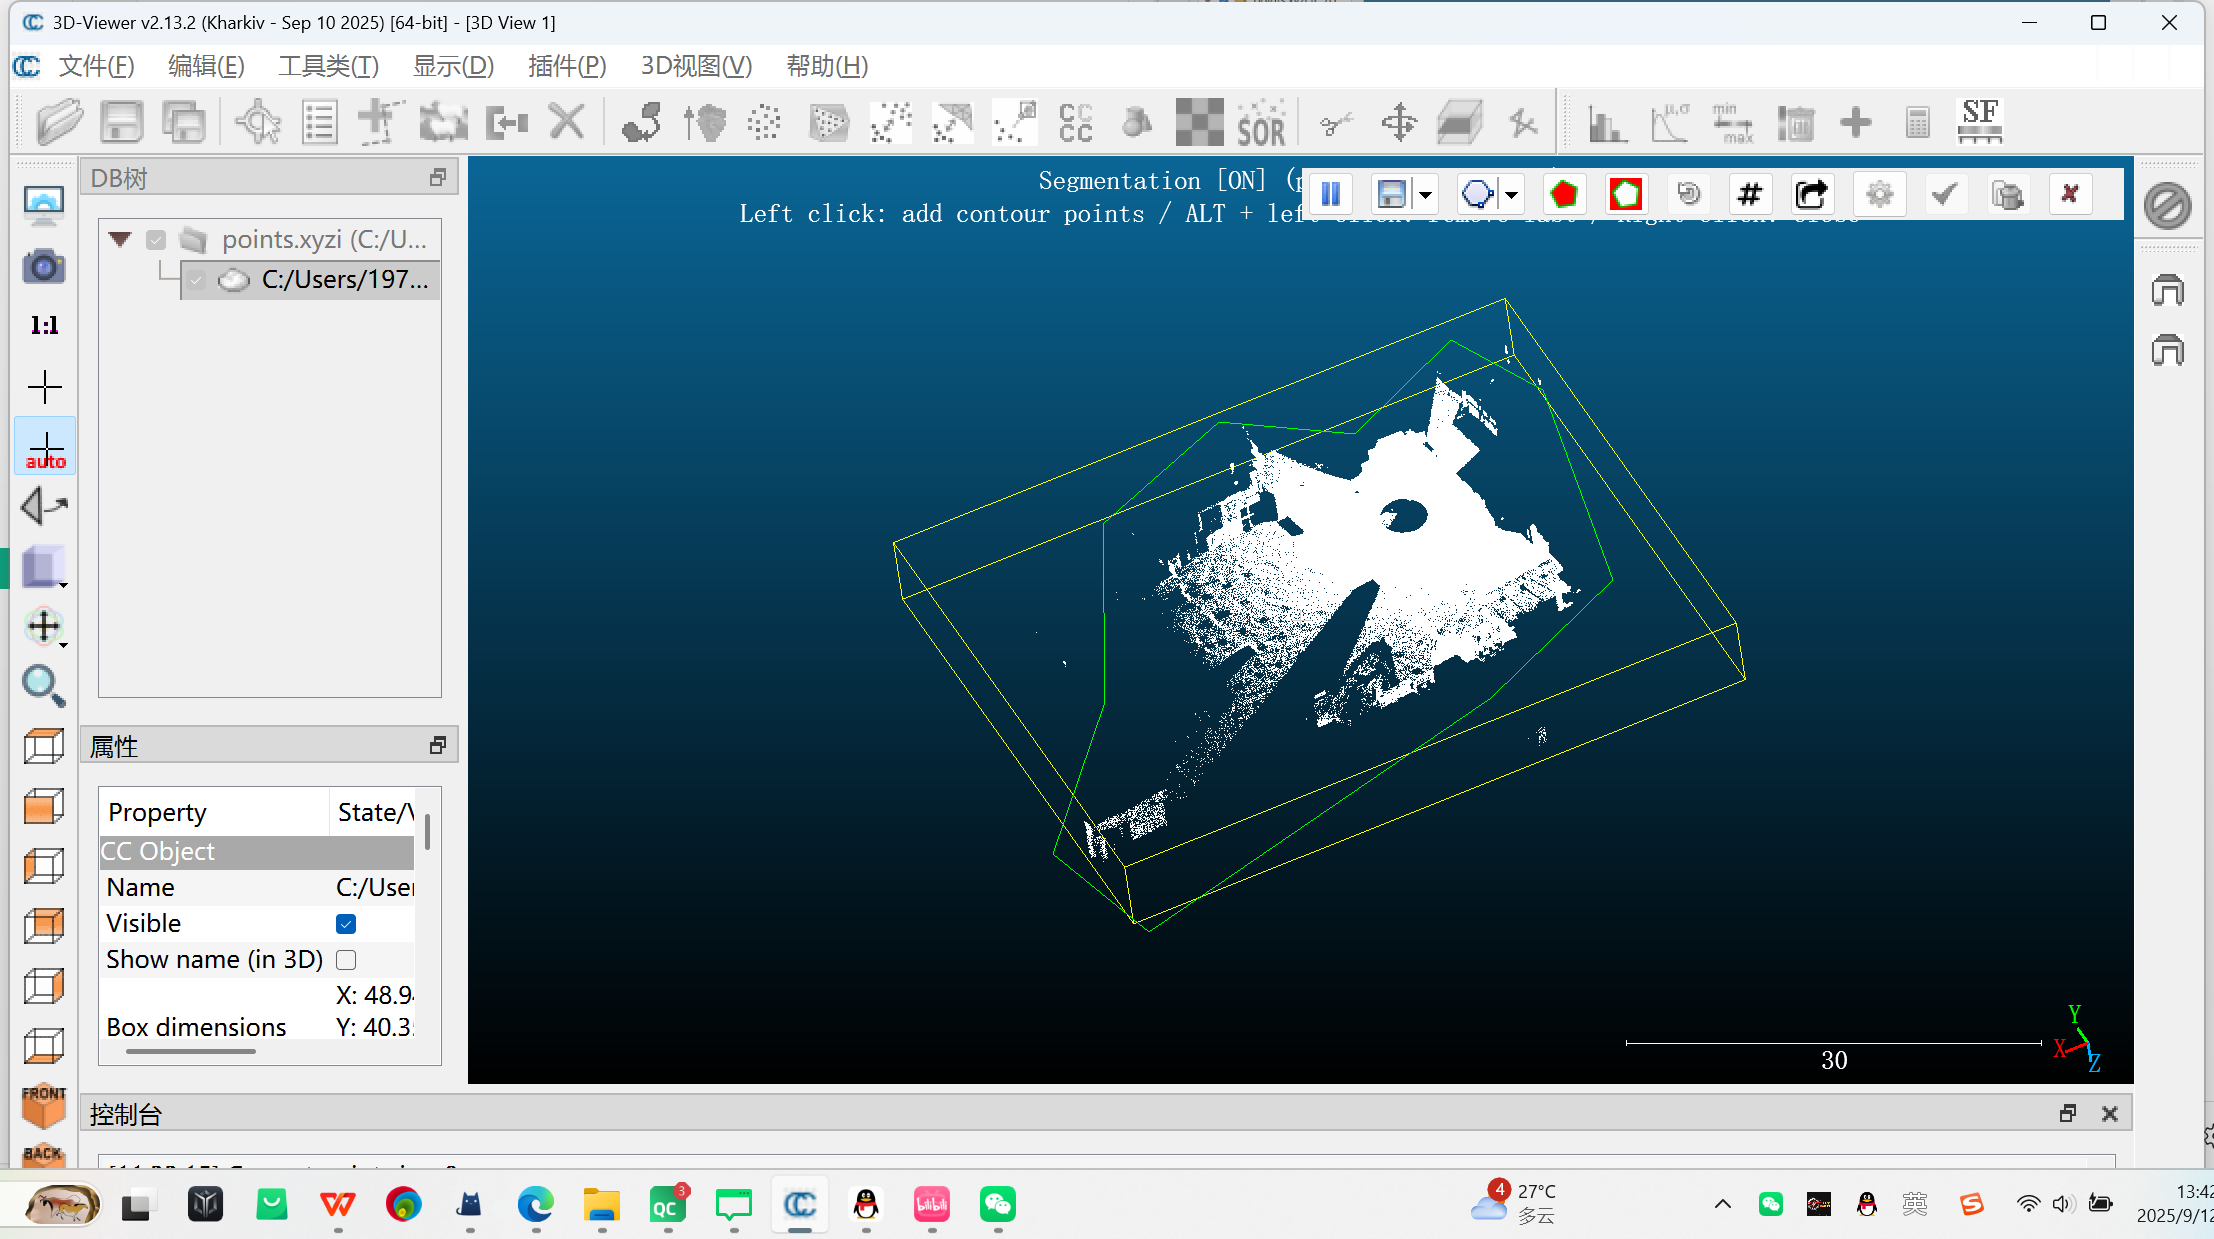Enable the Show name (in 3D) checkbox
Screen dimensions: 2214x1239
pyautogui.click(x=346, y=960)
